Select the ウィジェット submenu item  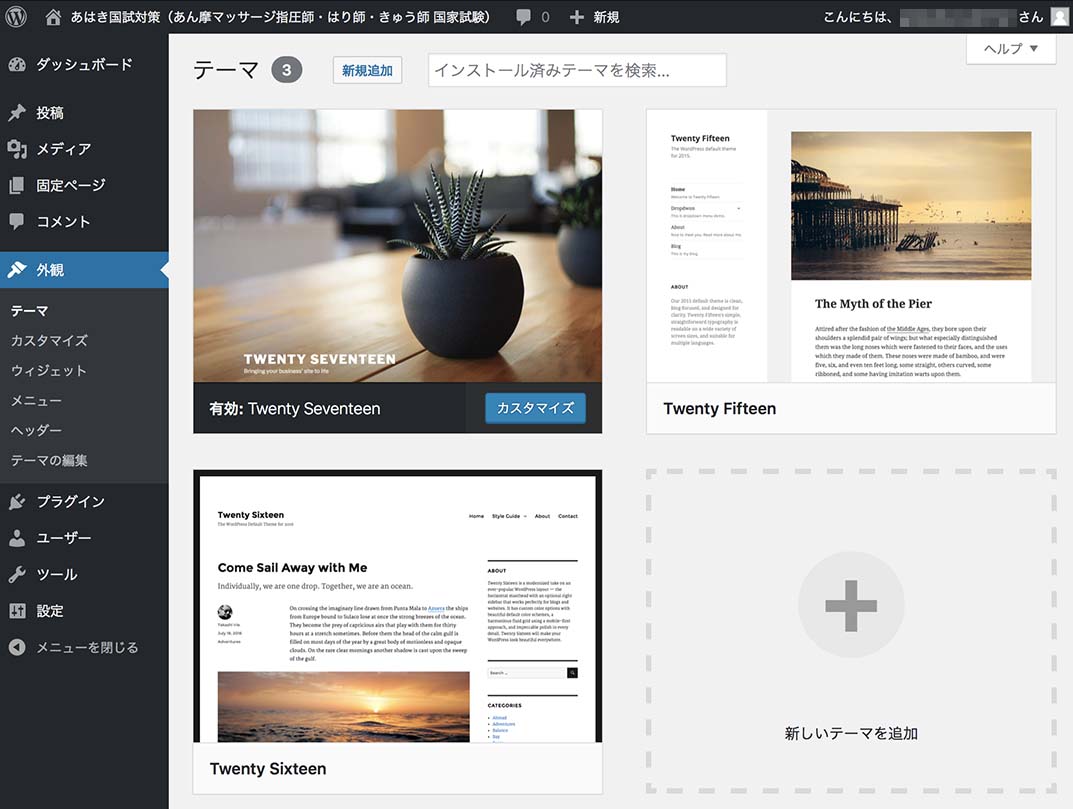[48, 370]
